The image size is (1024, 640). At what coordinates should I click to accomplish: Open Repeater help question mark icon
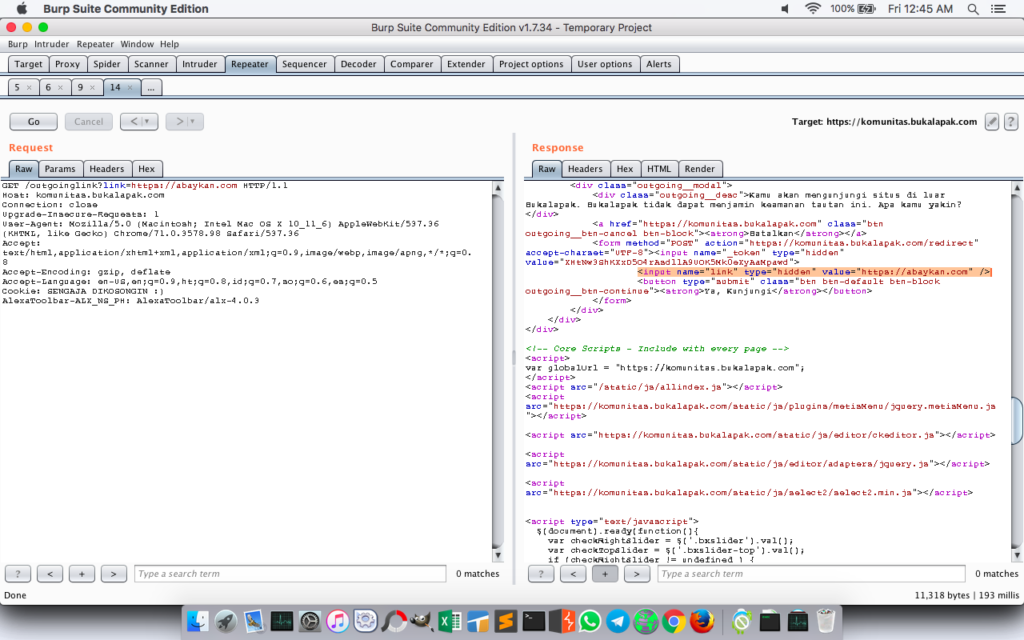pos(1008,121)
